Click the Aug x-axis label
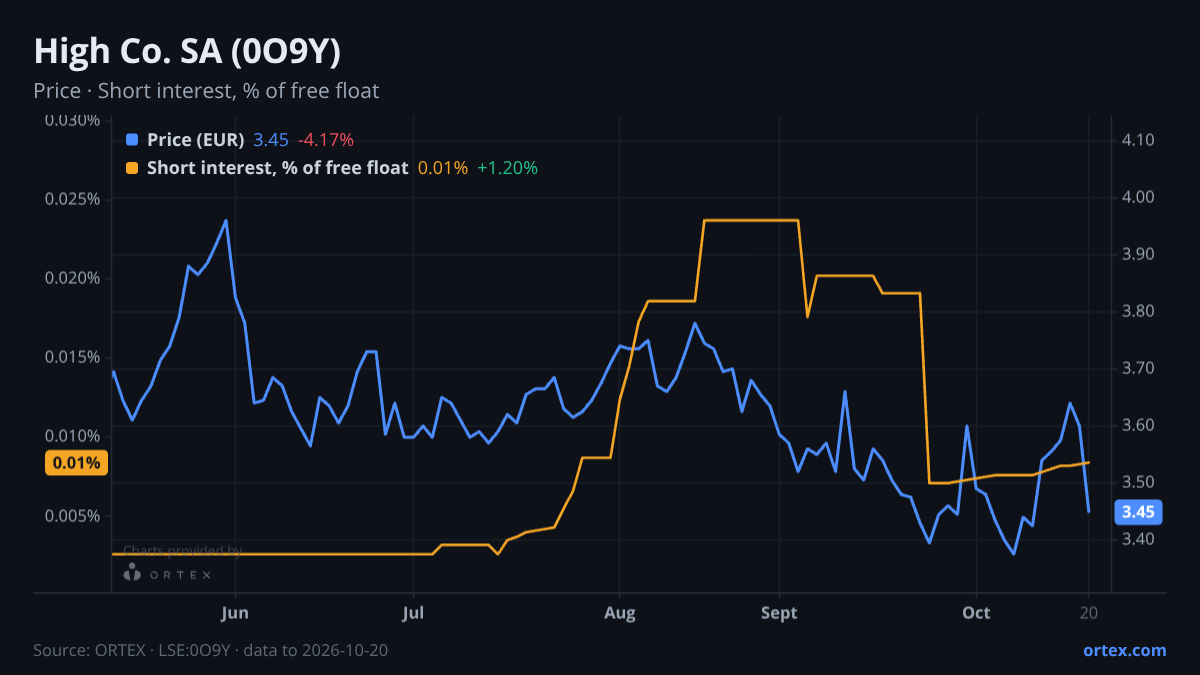This screenshot has height=675, width=1200. 620,612
